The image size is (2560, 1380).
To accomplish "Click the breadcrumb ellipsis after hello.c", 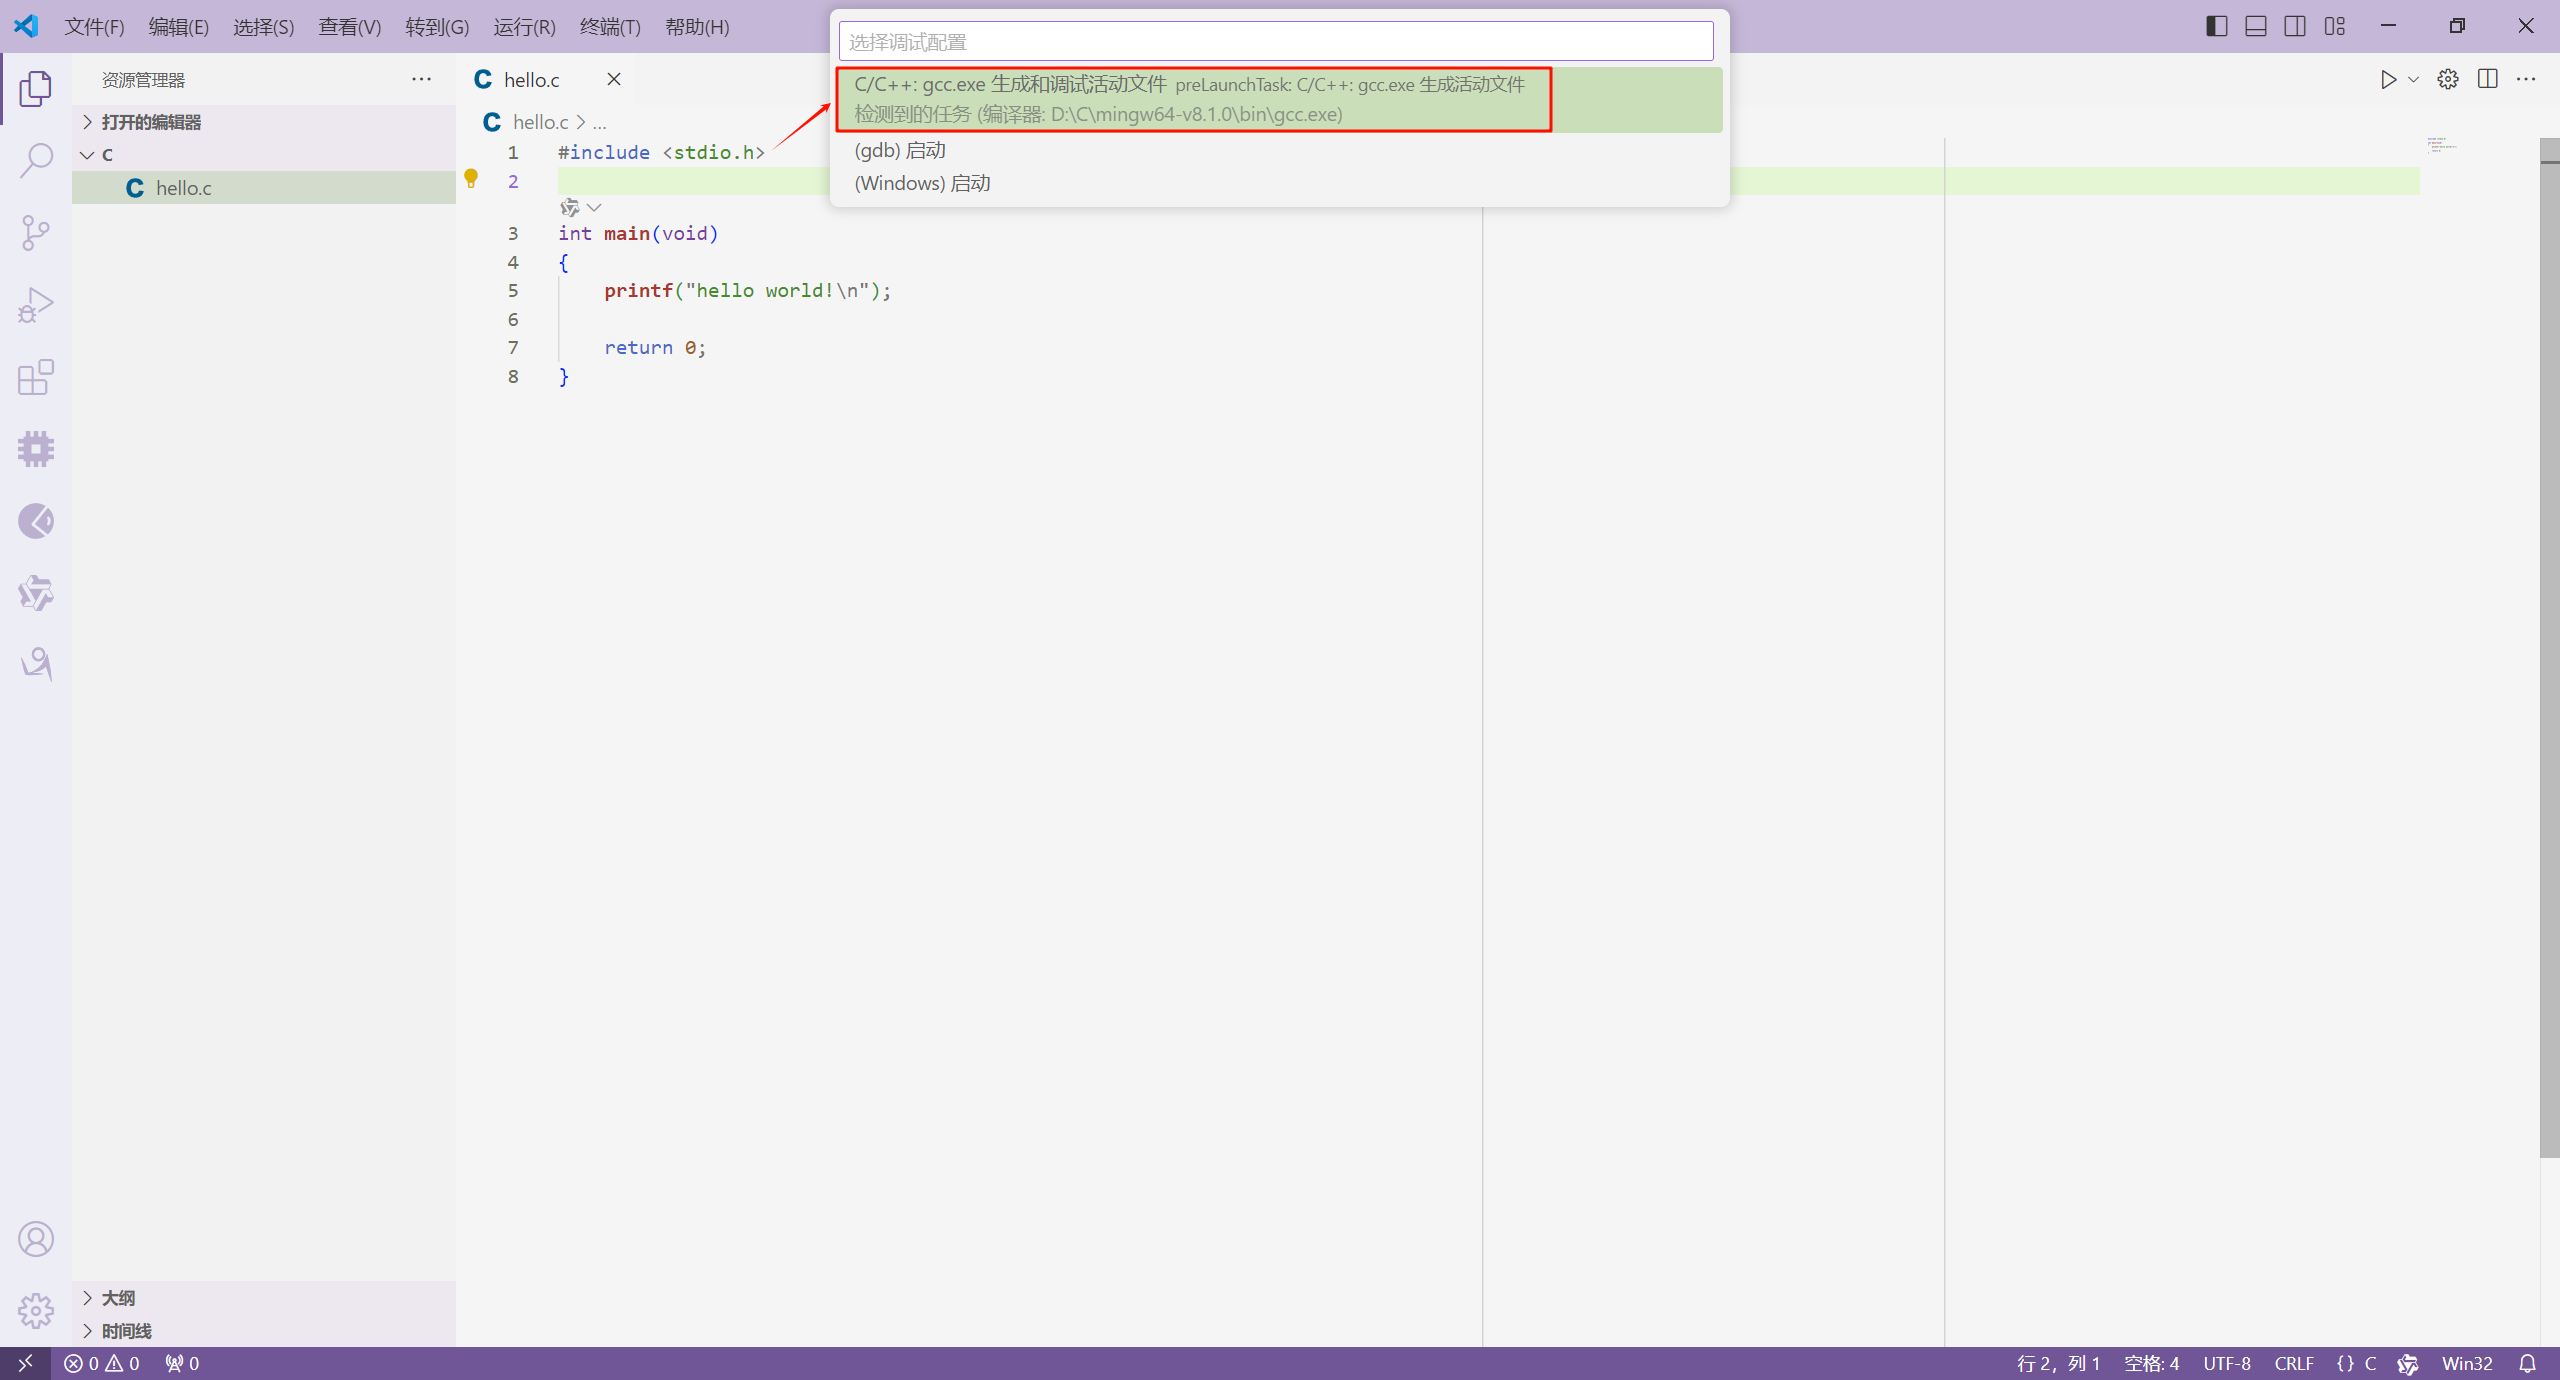I will (599, 123).
